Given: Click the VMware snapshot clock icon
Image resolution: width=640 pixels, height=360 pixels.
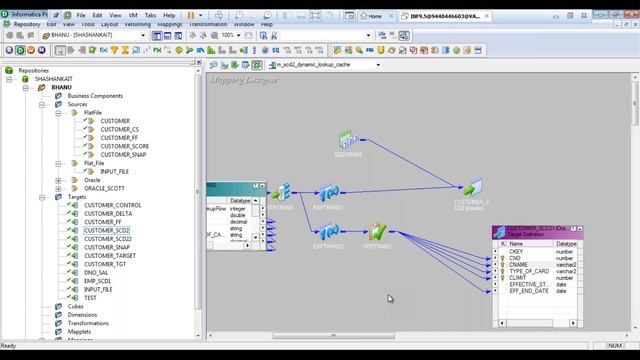Looking at the screenshot, I should (239, 16).
